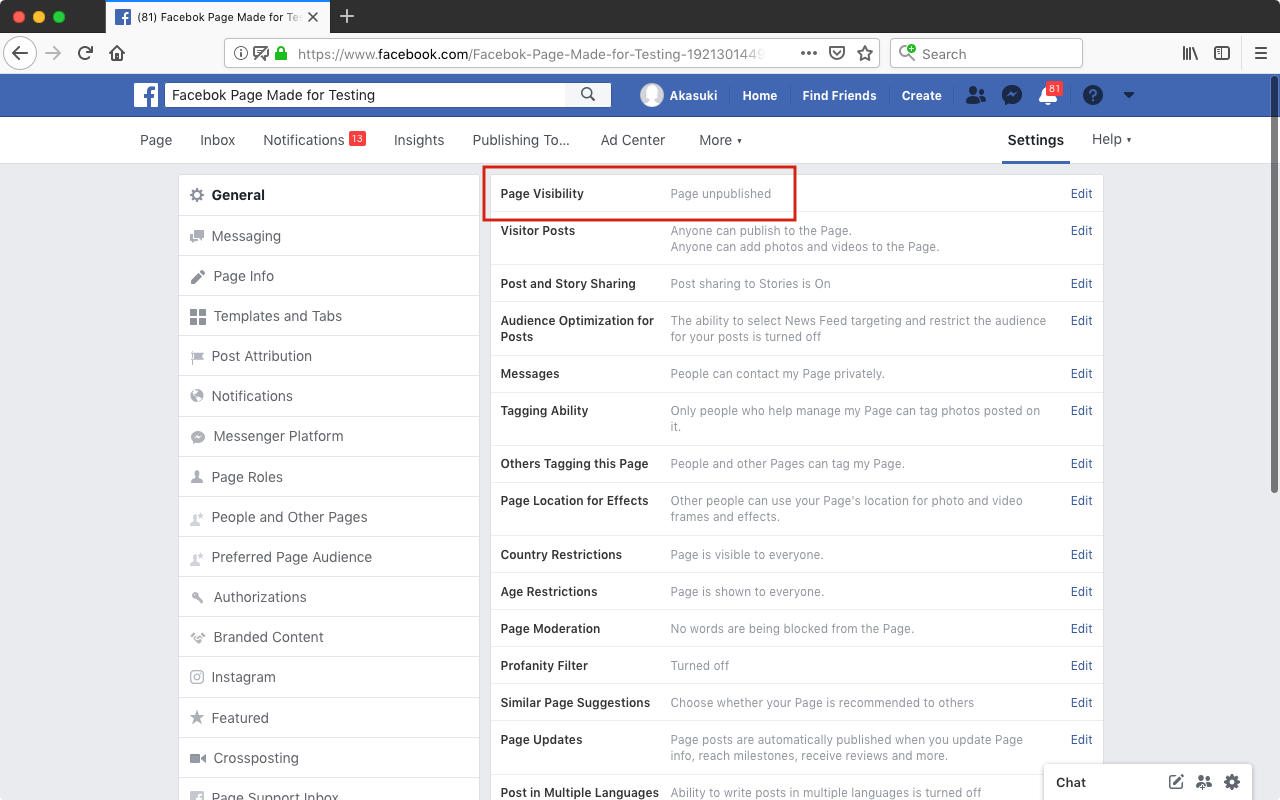Viewport: 1280px width, 800px height.
Task: Select Messenger Platform in sidebar
Action: [329, 436]
